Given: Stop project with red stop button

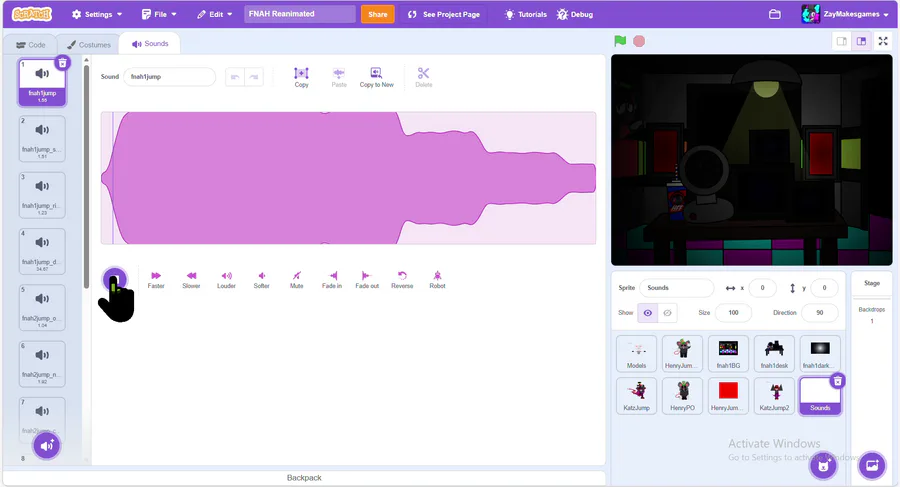Looking at the screenshot, I should coord(639,41).
